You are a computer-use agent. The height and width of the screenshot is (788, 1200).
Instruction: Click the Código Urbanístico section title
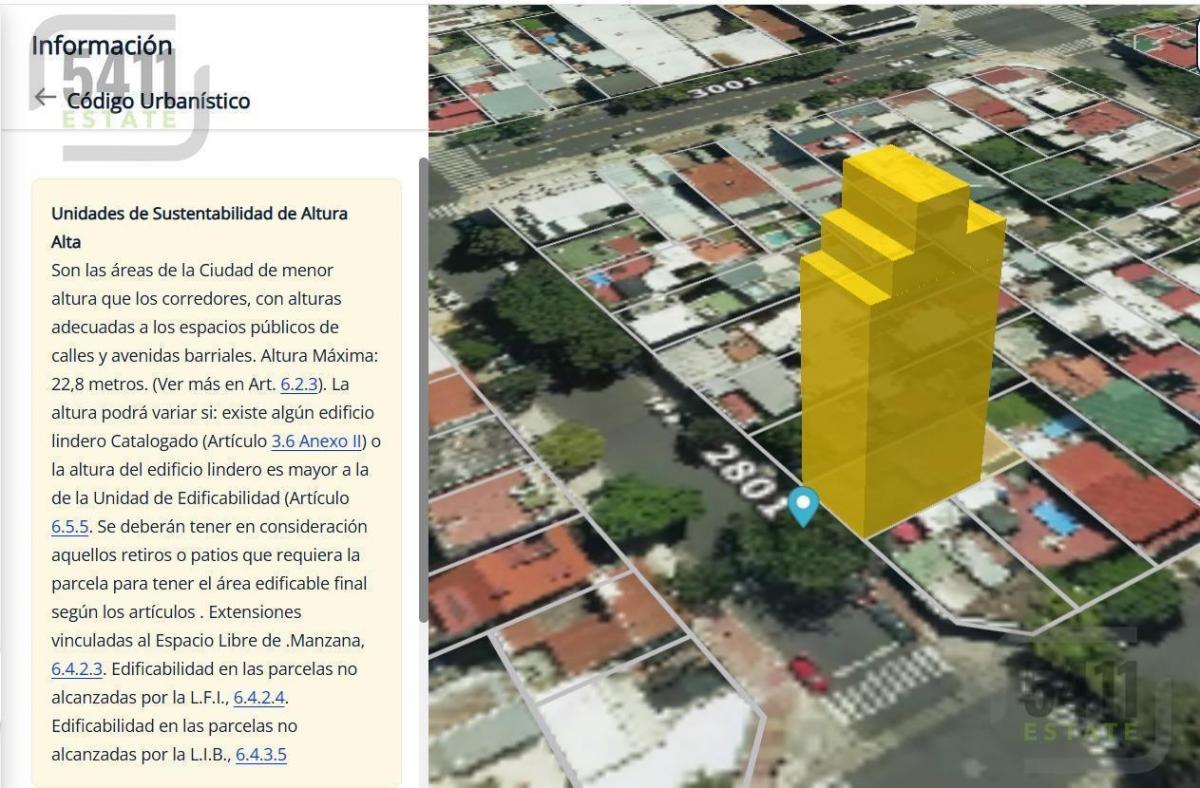click(x=158, y=101)
